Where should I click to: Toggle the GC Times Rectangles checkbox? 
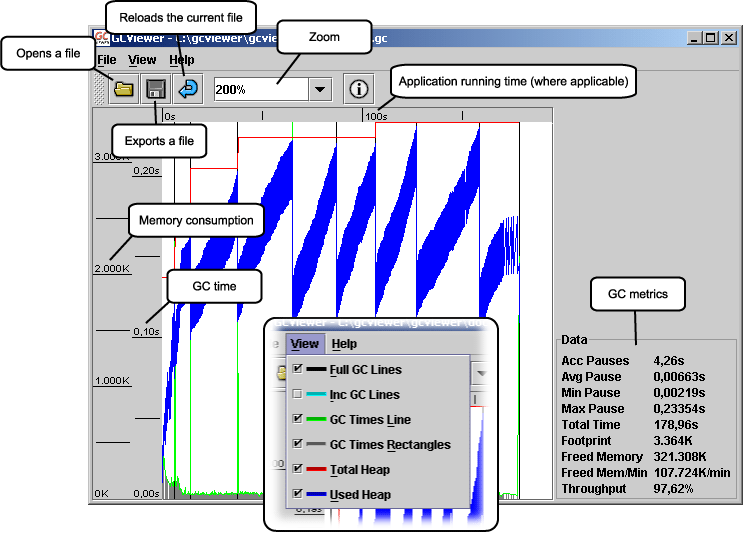(x=298, y=444)
